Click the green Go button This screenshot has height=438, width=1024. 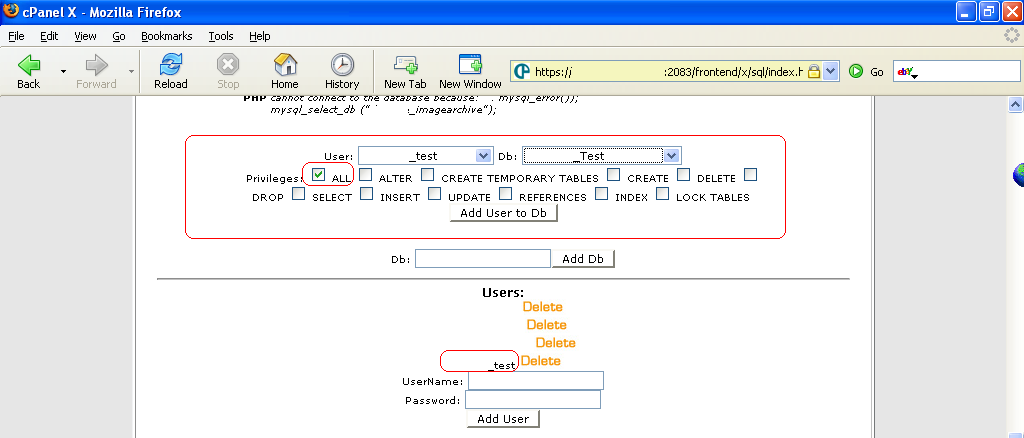click(856, 71)
